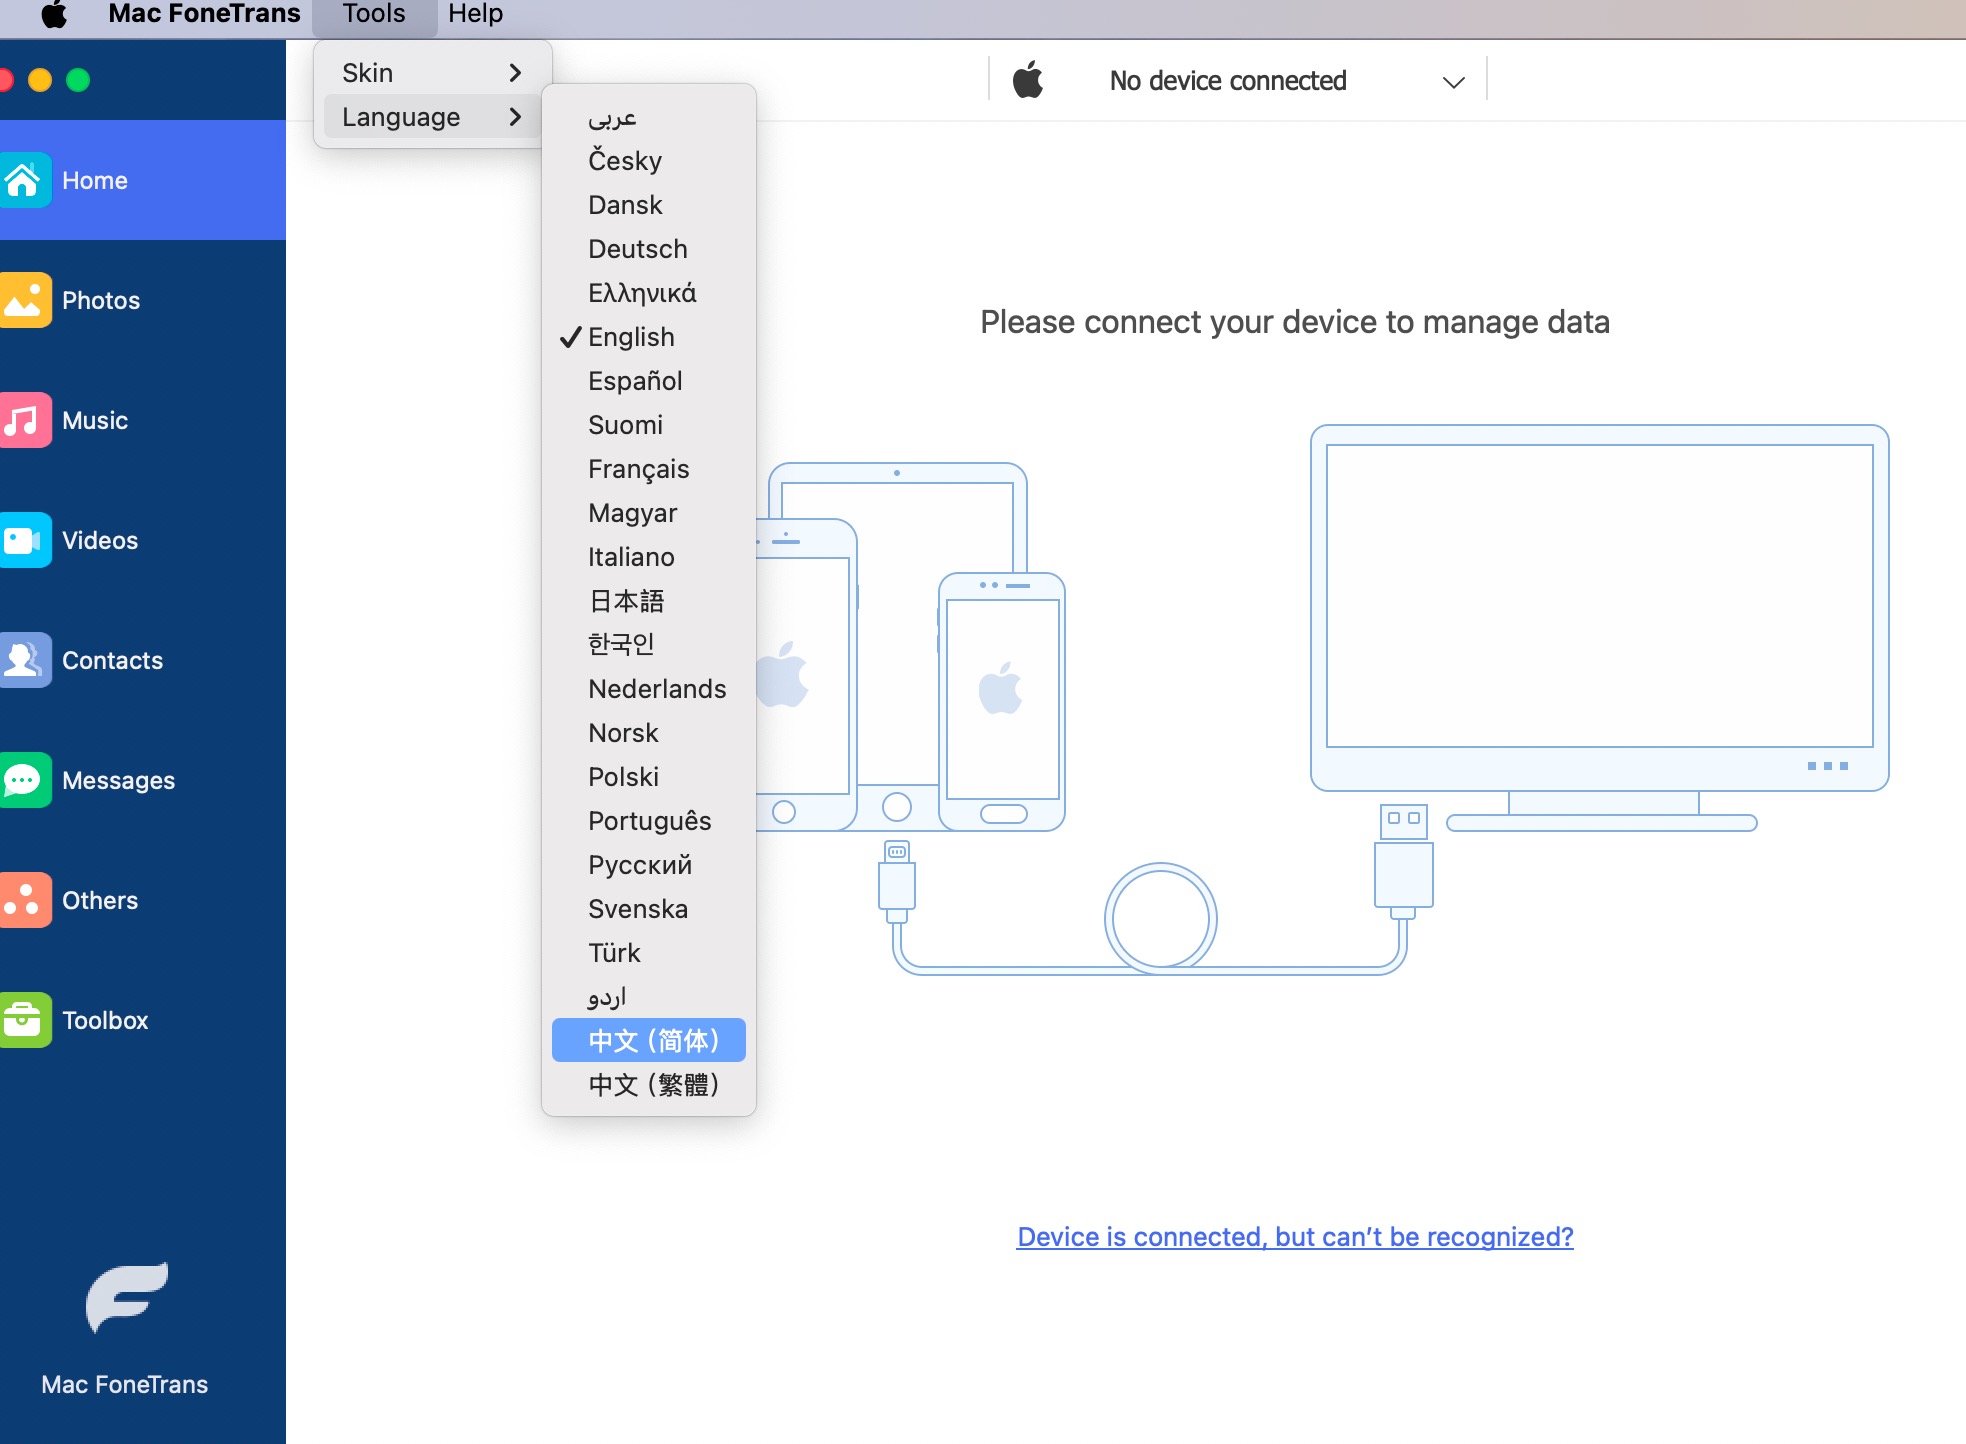Select the checked English language option
Screen dimensions: 1966x1444
click(x=631, y=337)
